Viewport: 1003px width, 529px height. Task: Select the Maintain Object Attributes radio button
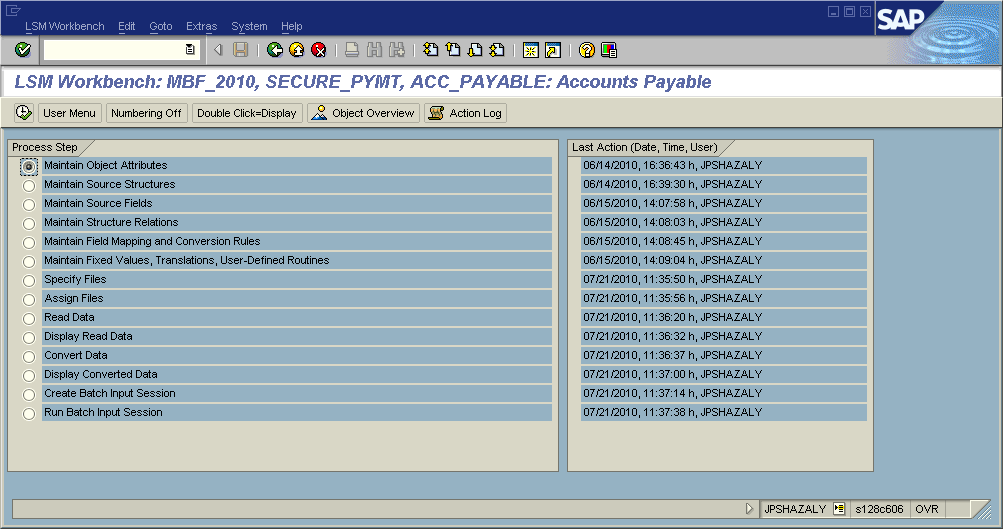29,166
